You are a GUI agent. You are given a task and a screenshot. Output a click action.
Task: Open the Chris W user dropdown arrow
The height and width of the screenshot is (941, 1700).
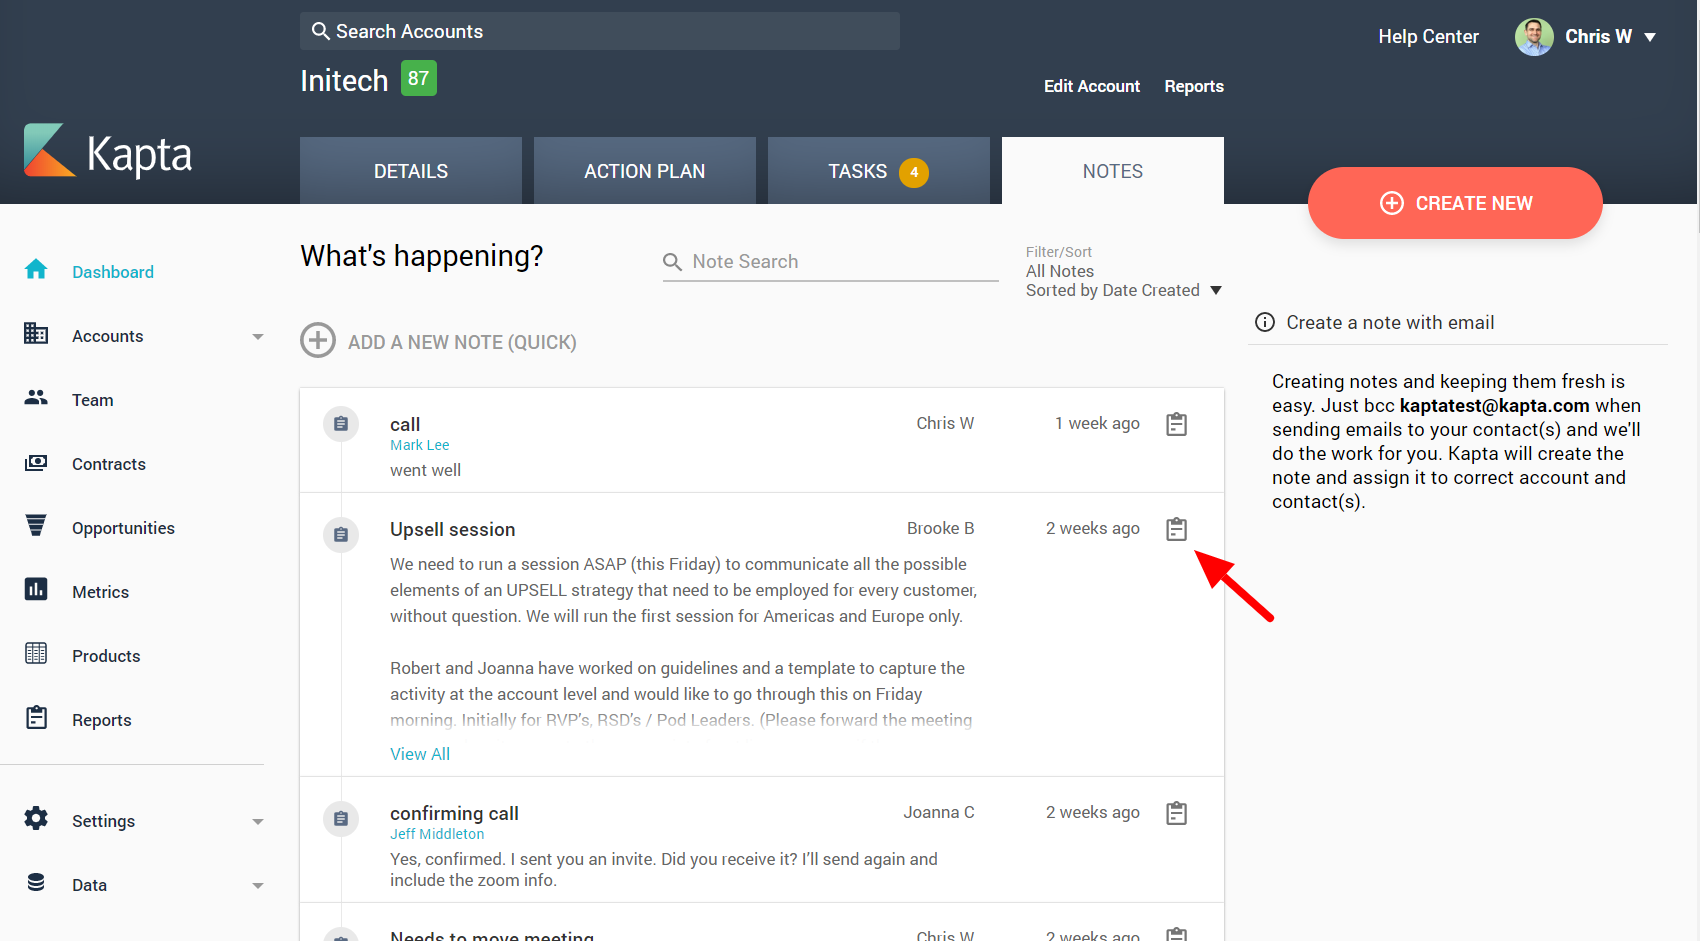(x=1650, y=37)
